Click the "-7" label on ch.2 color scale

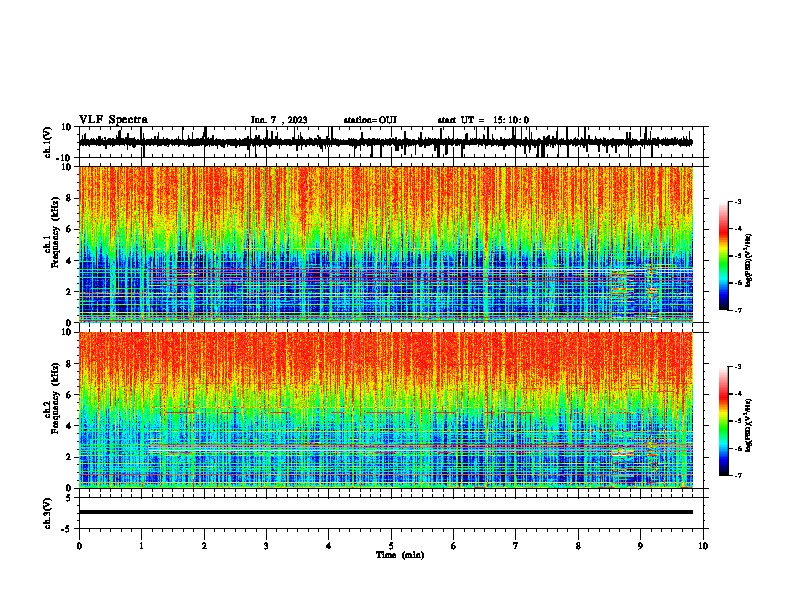coord(737,475)
